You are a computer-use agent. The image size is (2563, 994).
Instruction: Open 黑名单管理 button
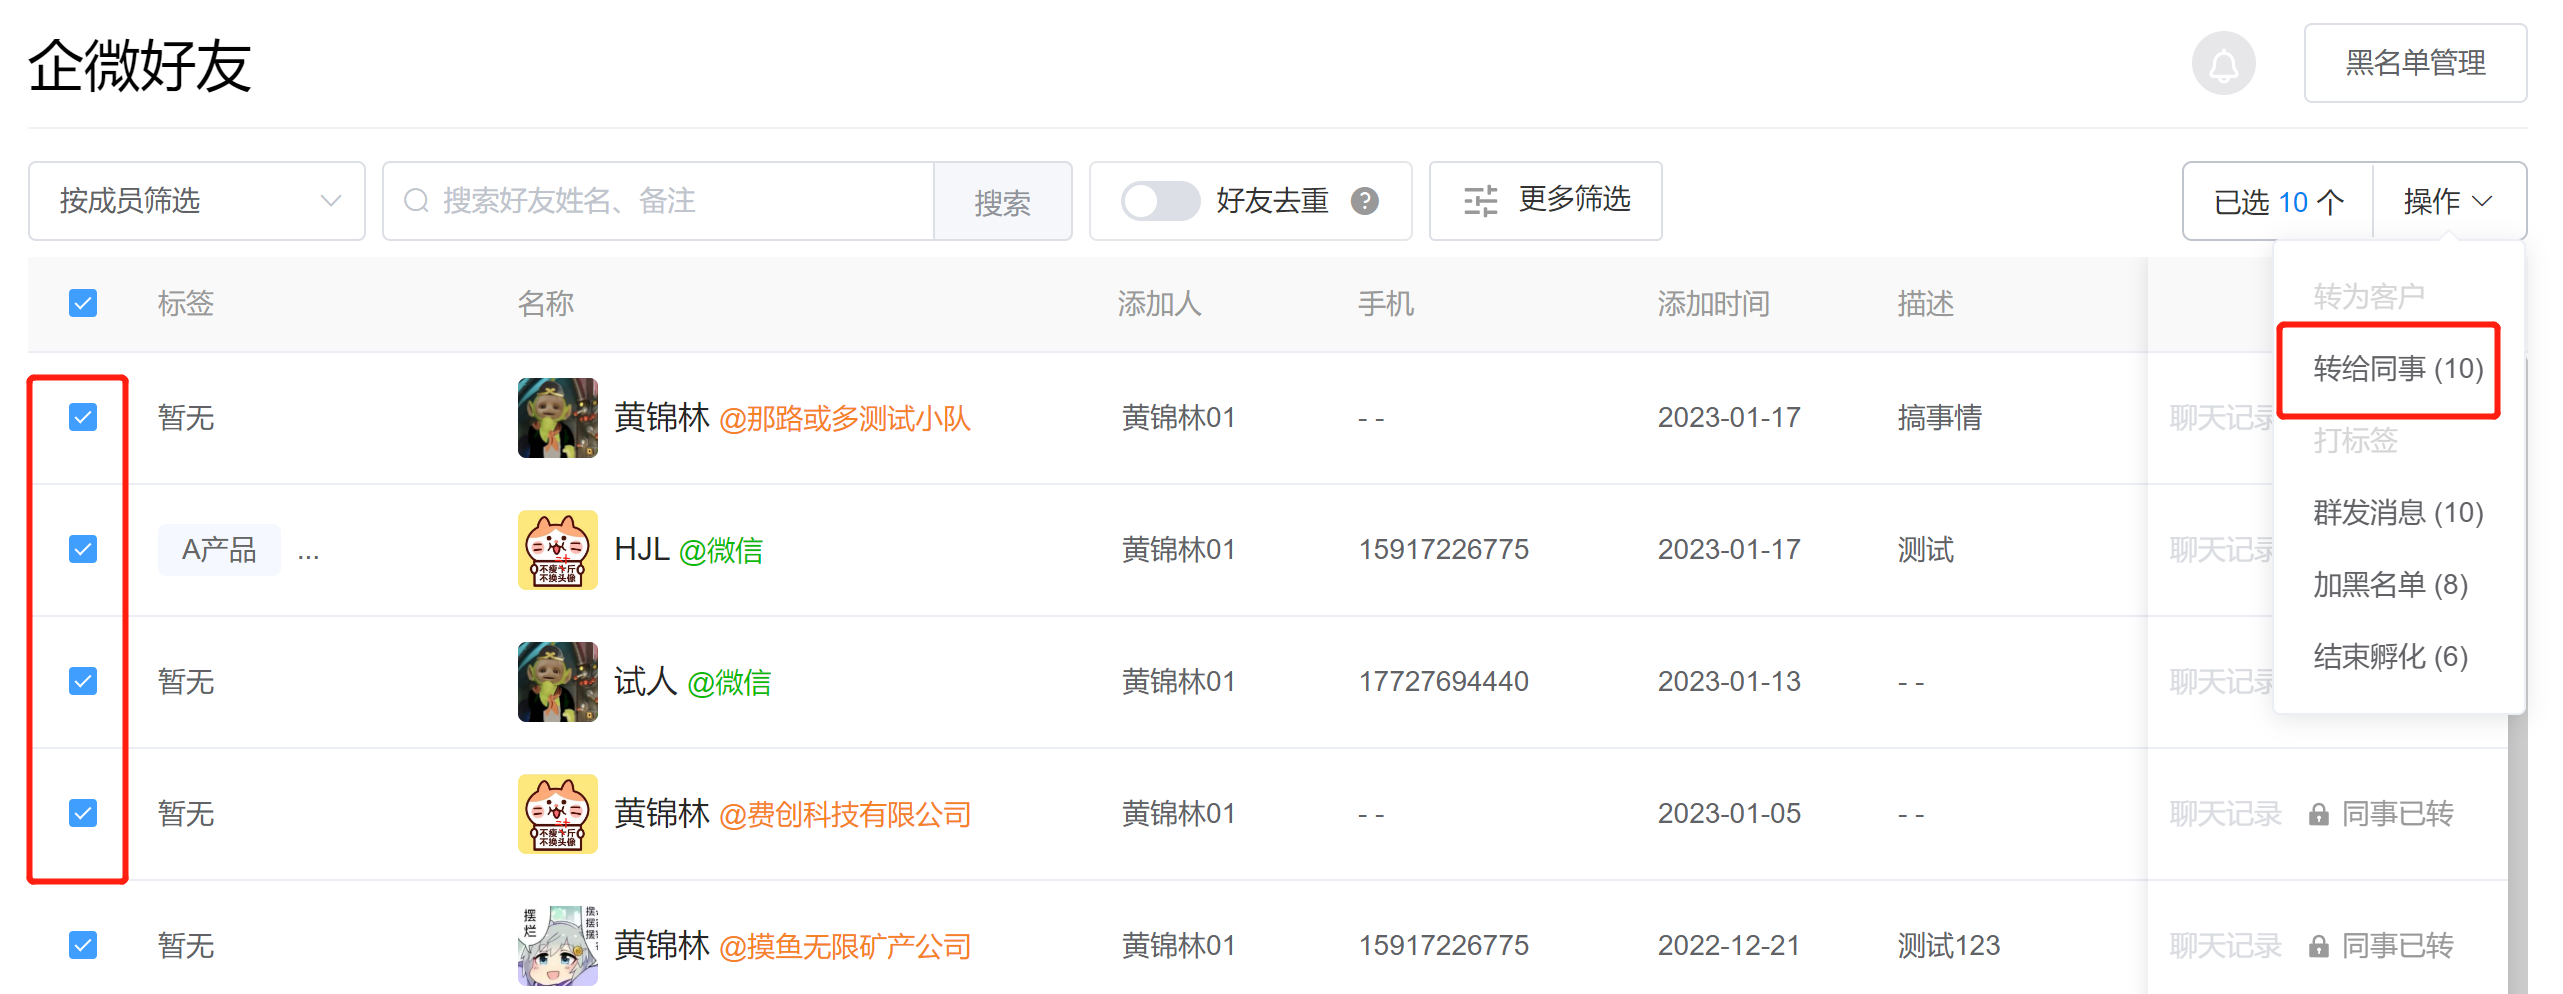(2414, 64)
